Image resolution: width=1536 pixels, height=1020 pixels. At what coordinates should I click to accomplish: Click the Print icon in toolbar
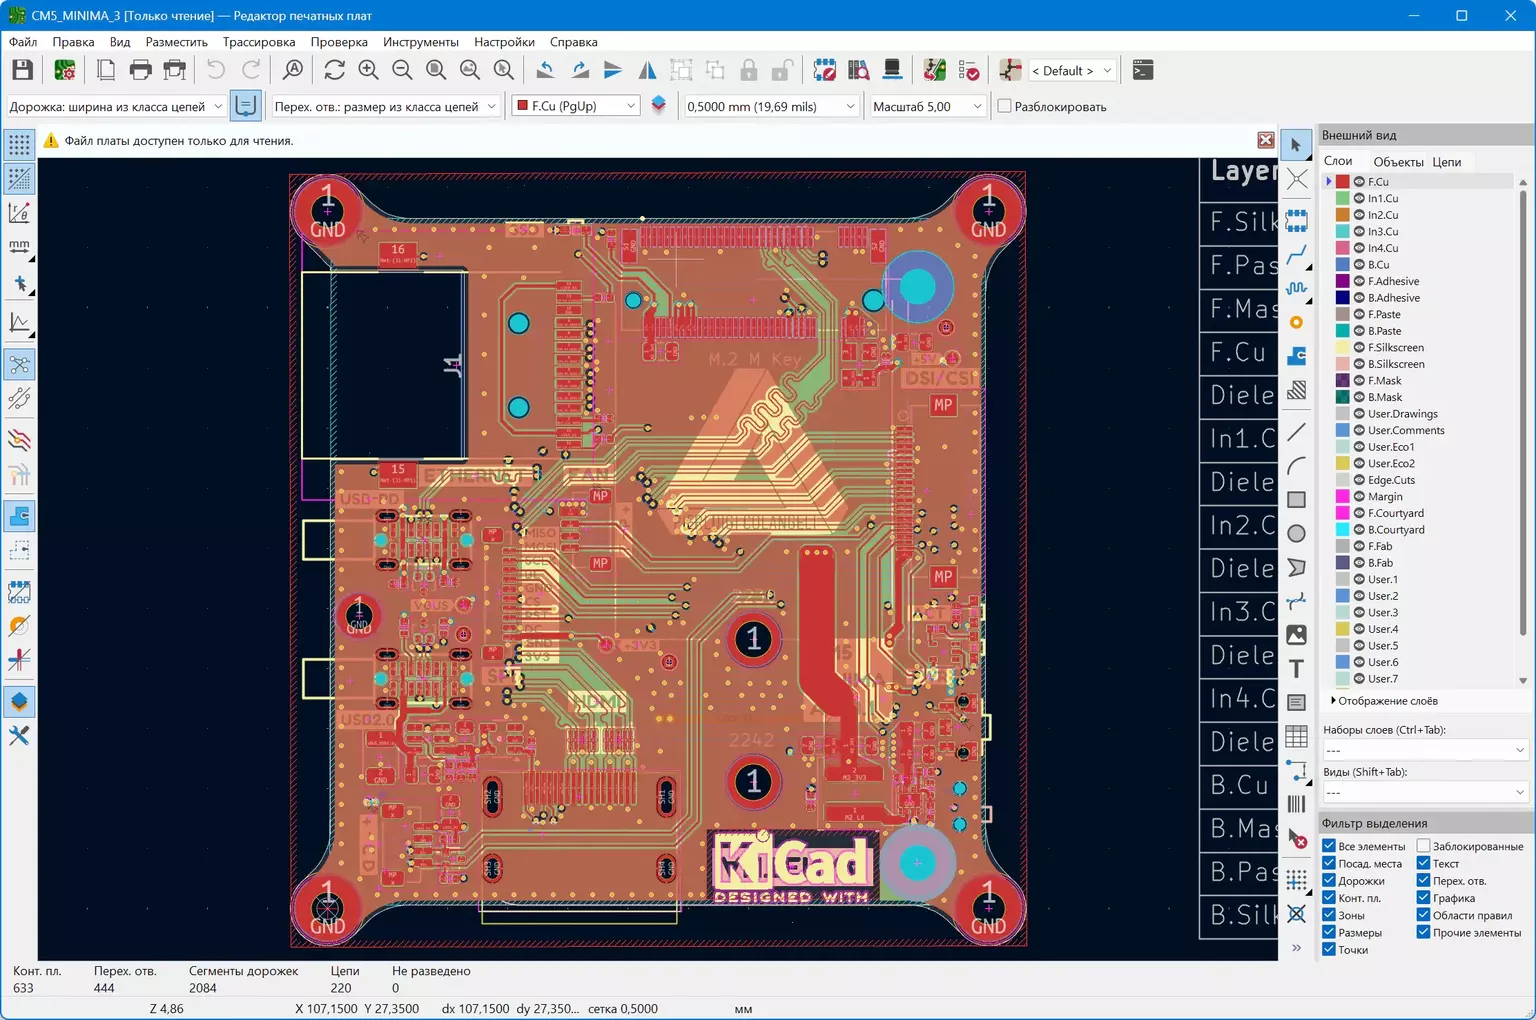click(x=140, y=70)
